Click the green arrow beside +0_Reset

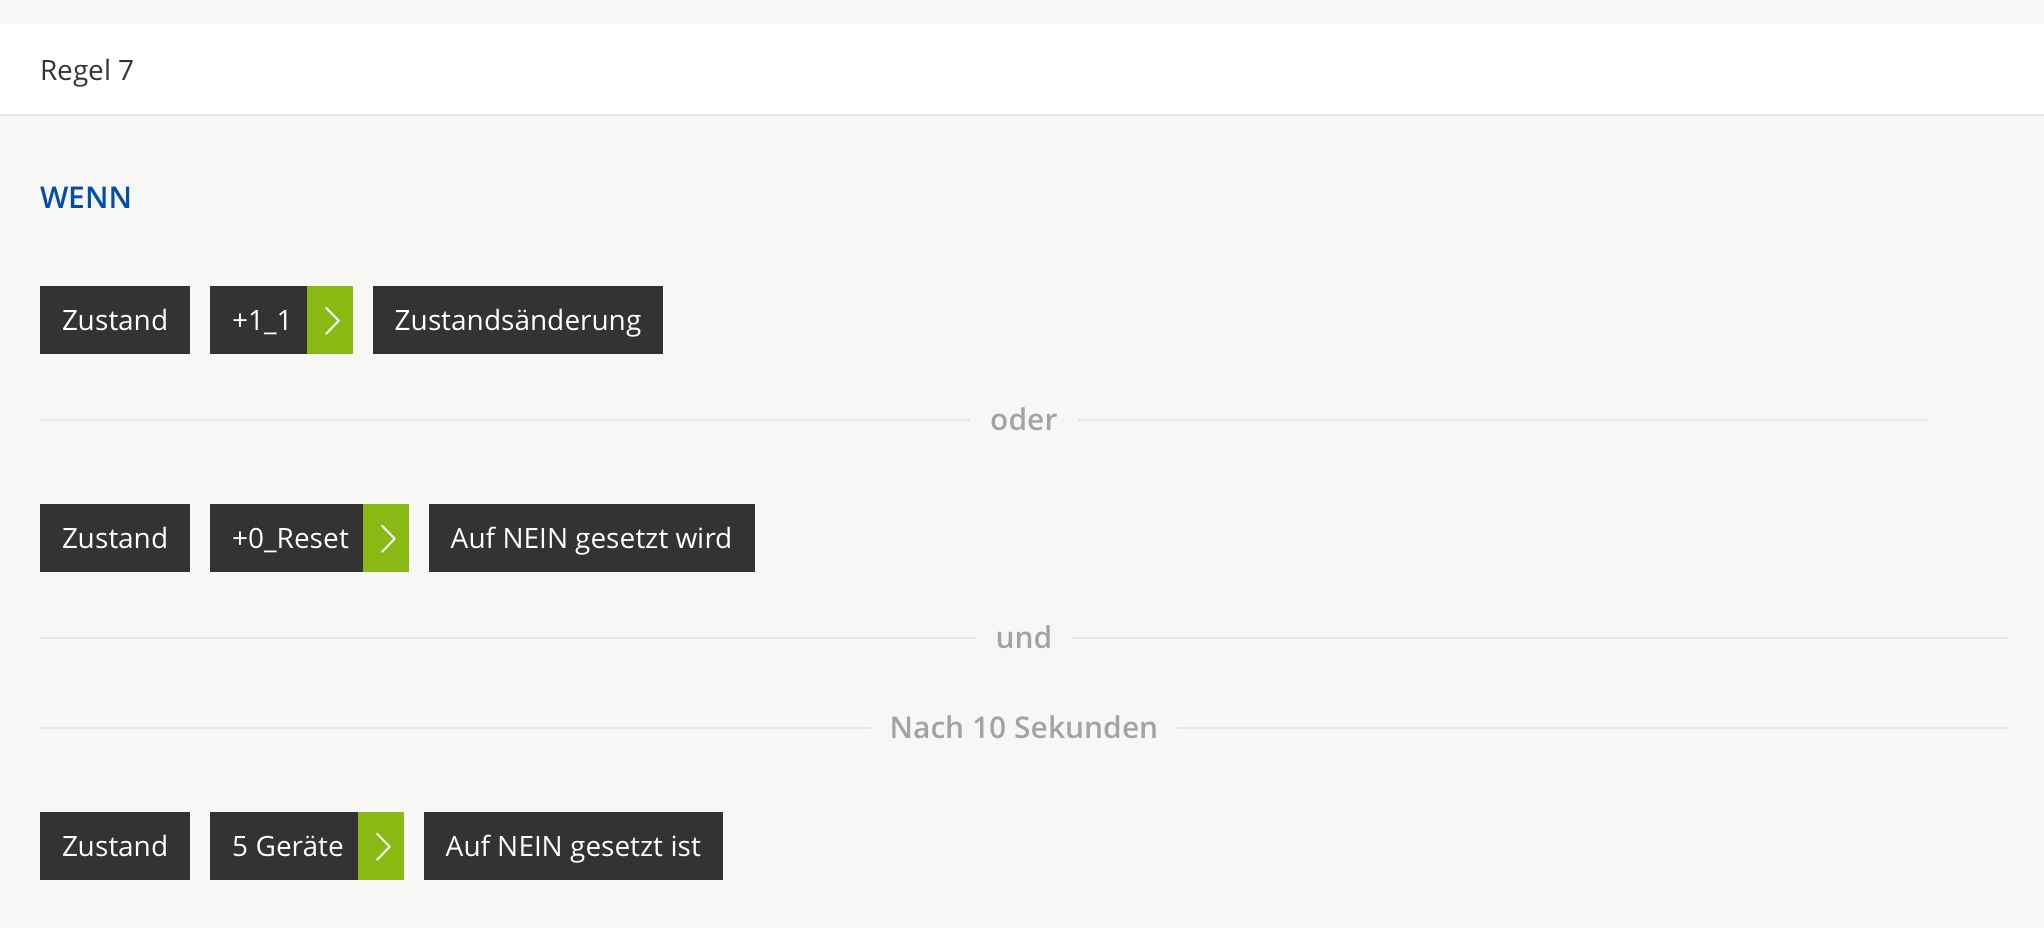tap(386, 538)
